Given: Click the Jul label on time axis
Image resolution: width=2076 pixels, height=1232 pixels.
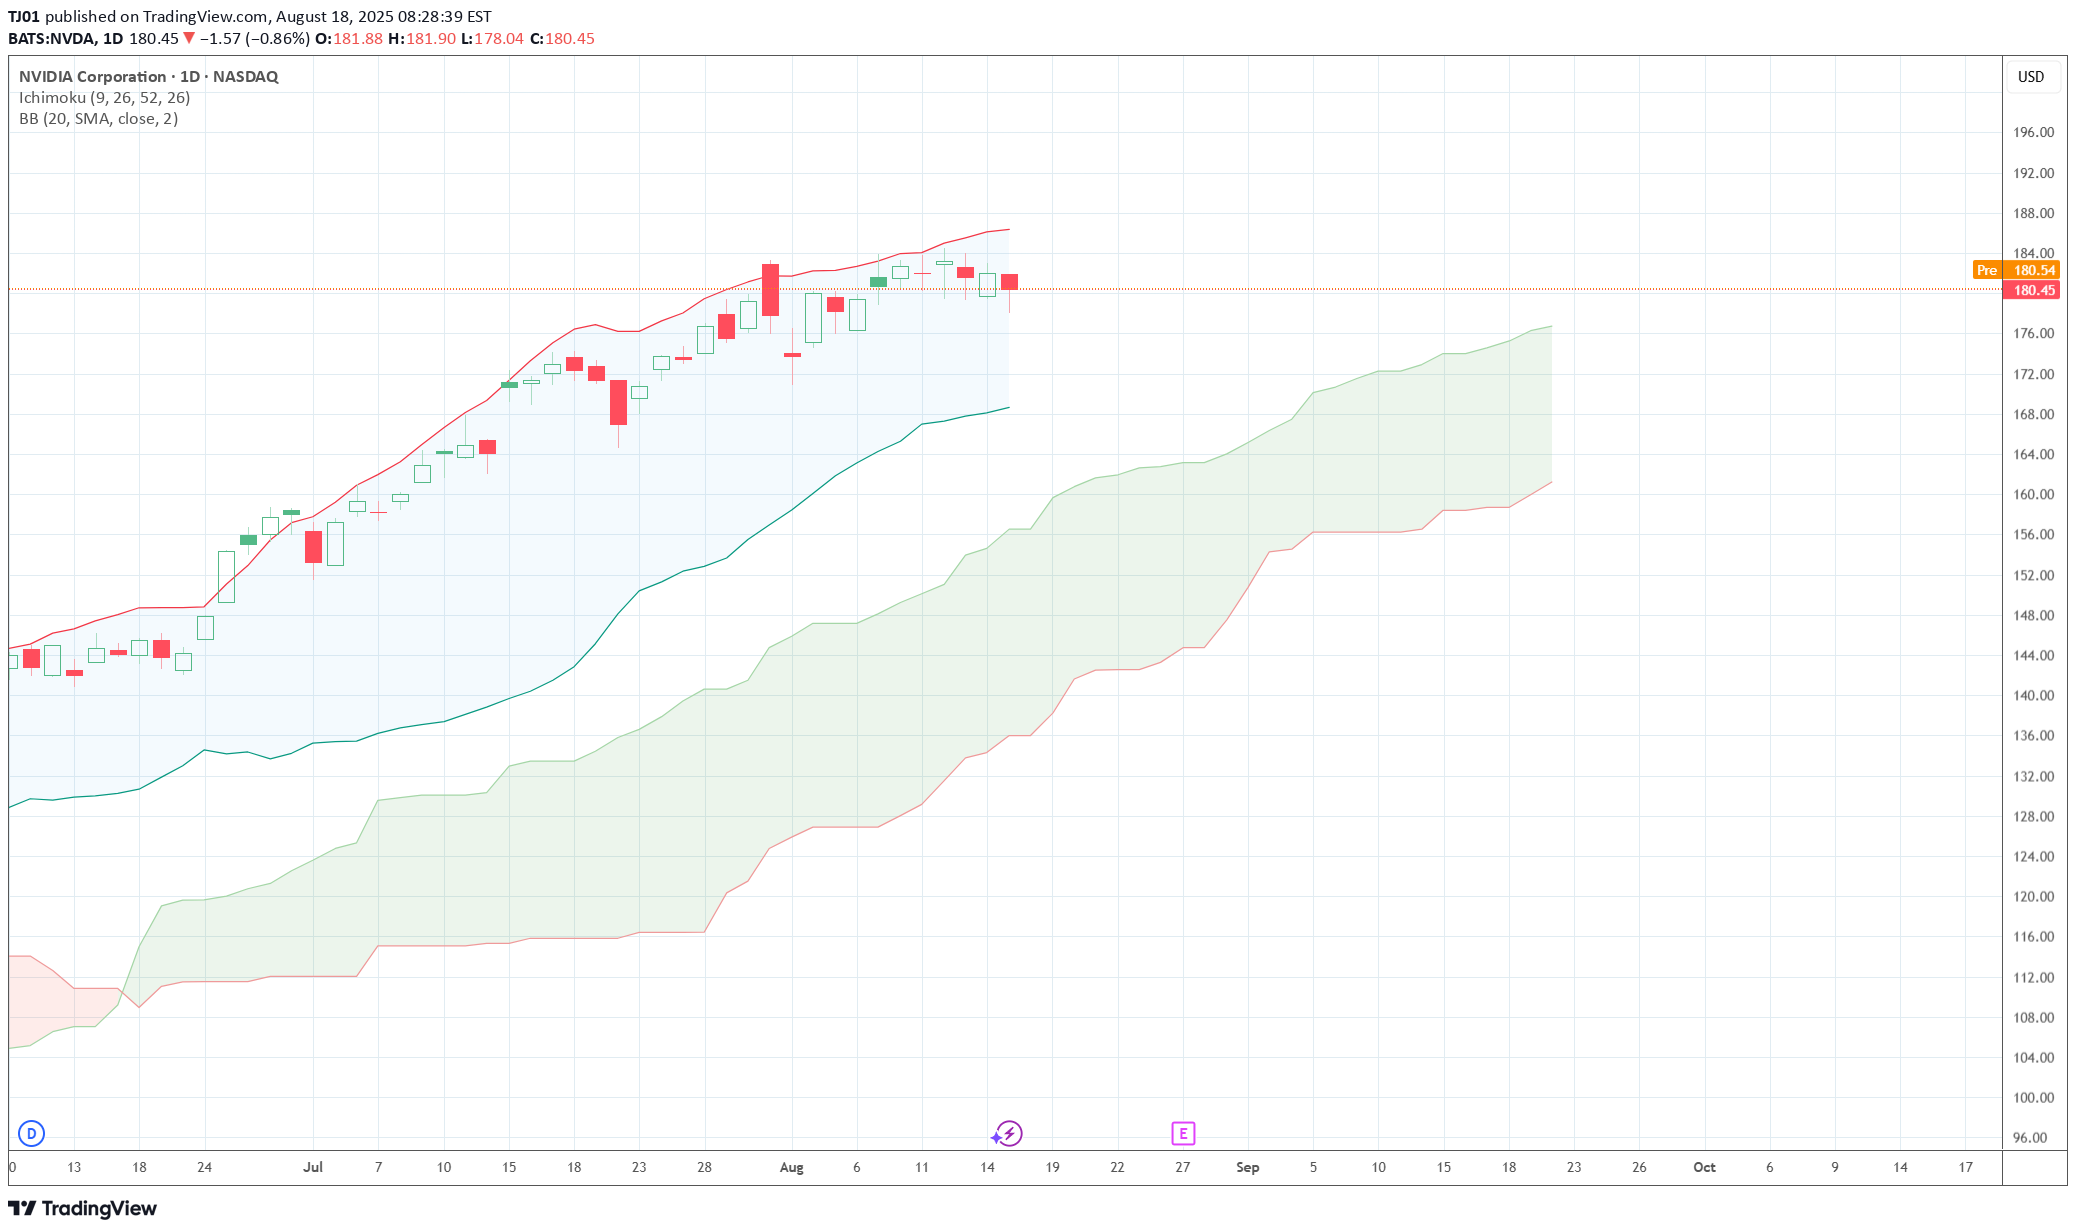Looking at the screenshot, I should click(x=313, y=1167).
